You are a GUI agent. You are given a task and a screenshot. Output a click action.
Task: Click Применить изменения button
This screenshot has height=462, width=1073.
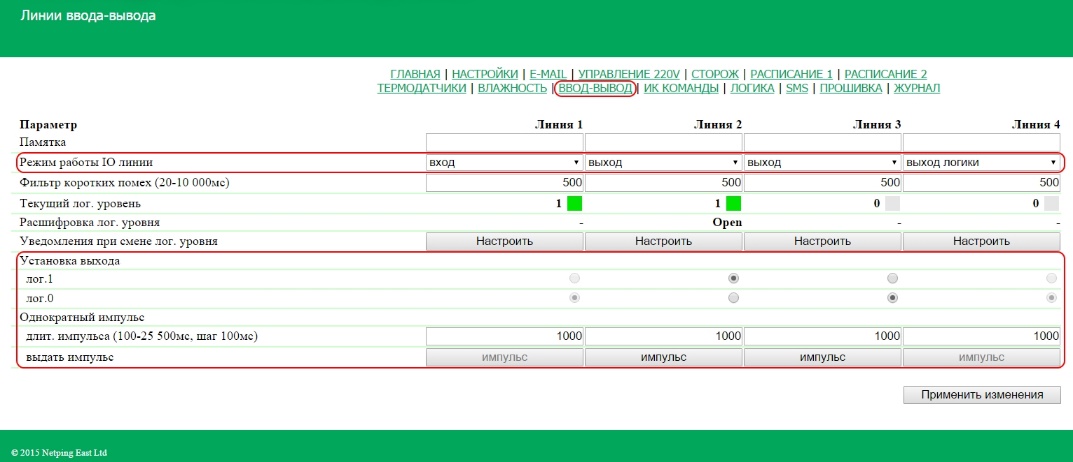[x=981, y=395]
